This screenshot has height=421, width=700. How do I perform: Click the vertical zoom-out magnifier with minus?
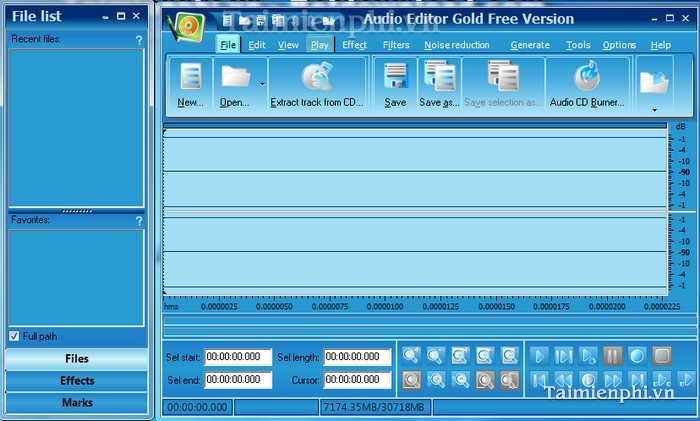[x=460, y=380]
